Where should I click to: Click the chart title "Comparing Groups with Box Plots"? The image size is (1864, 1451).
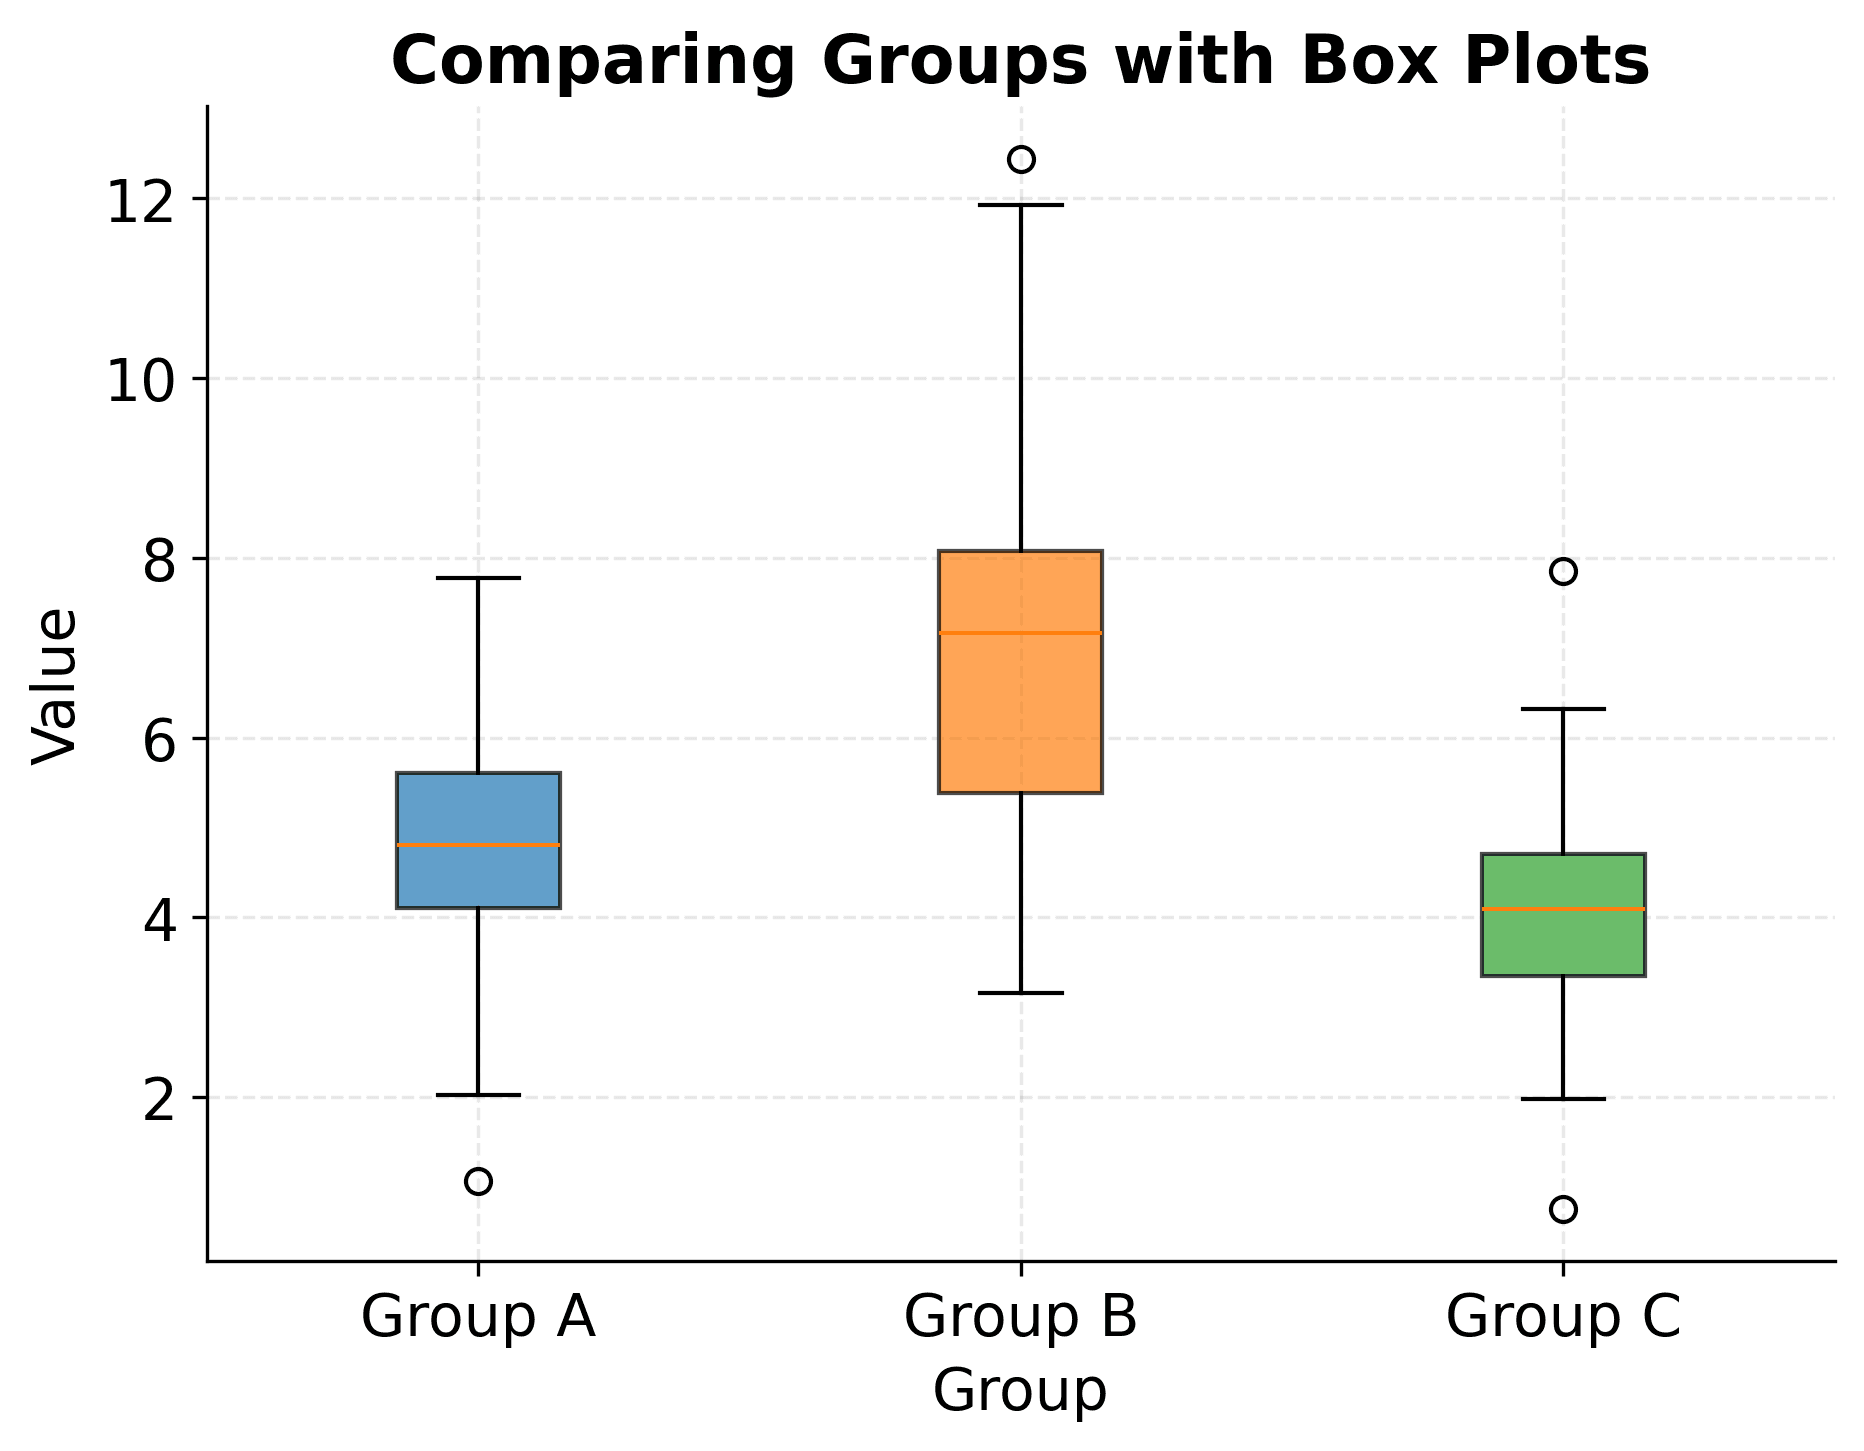point(1020,62)
